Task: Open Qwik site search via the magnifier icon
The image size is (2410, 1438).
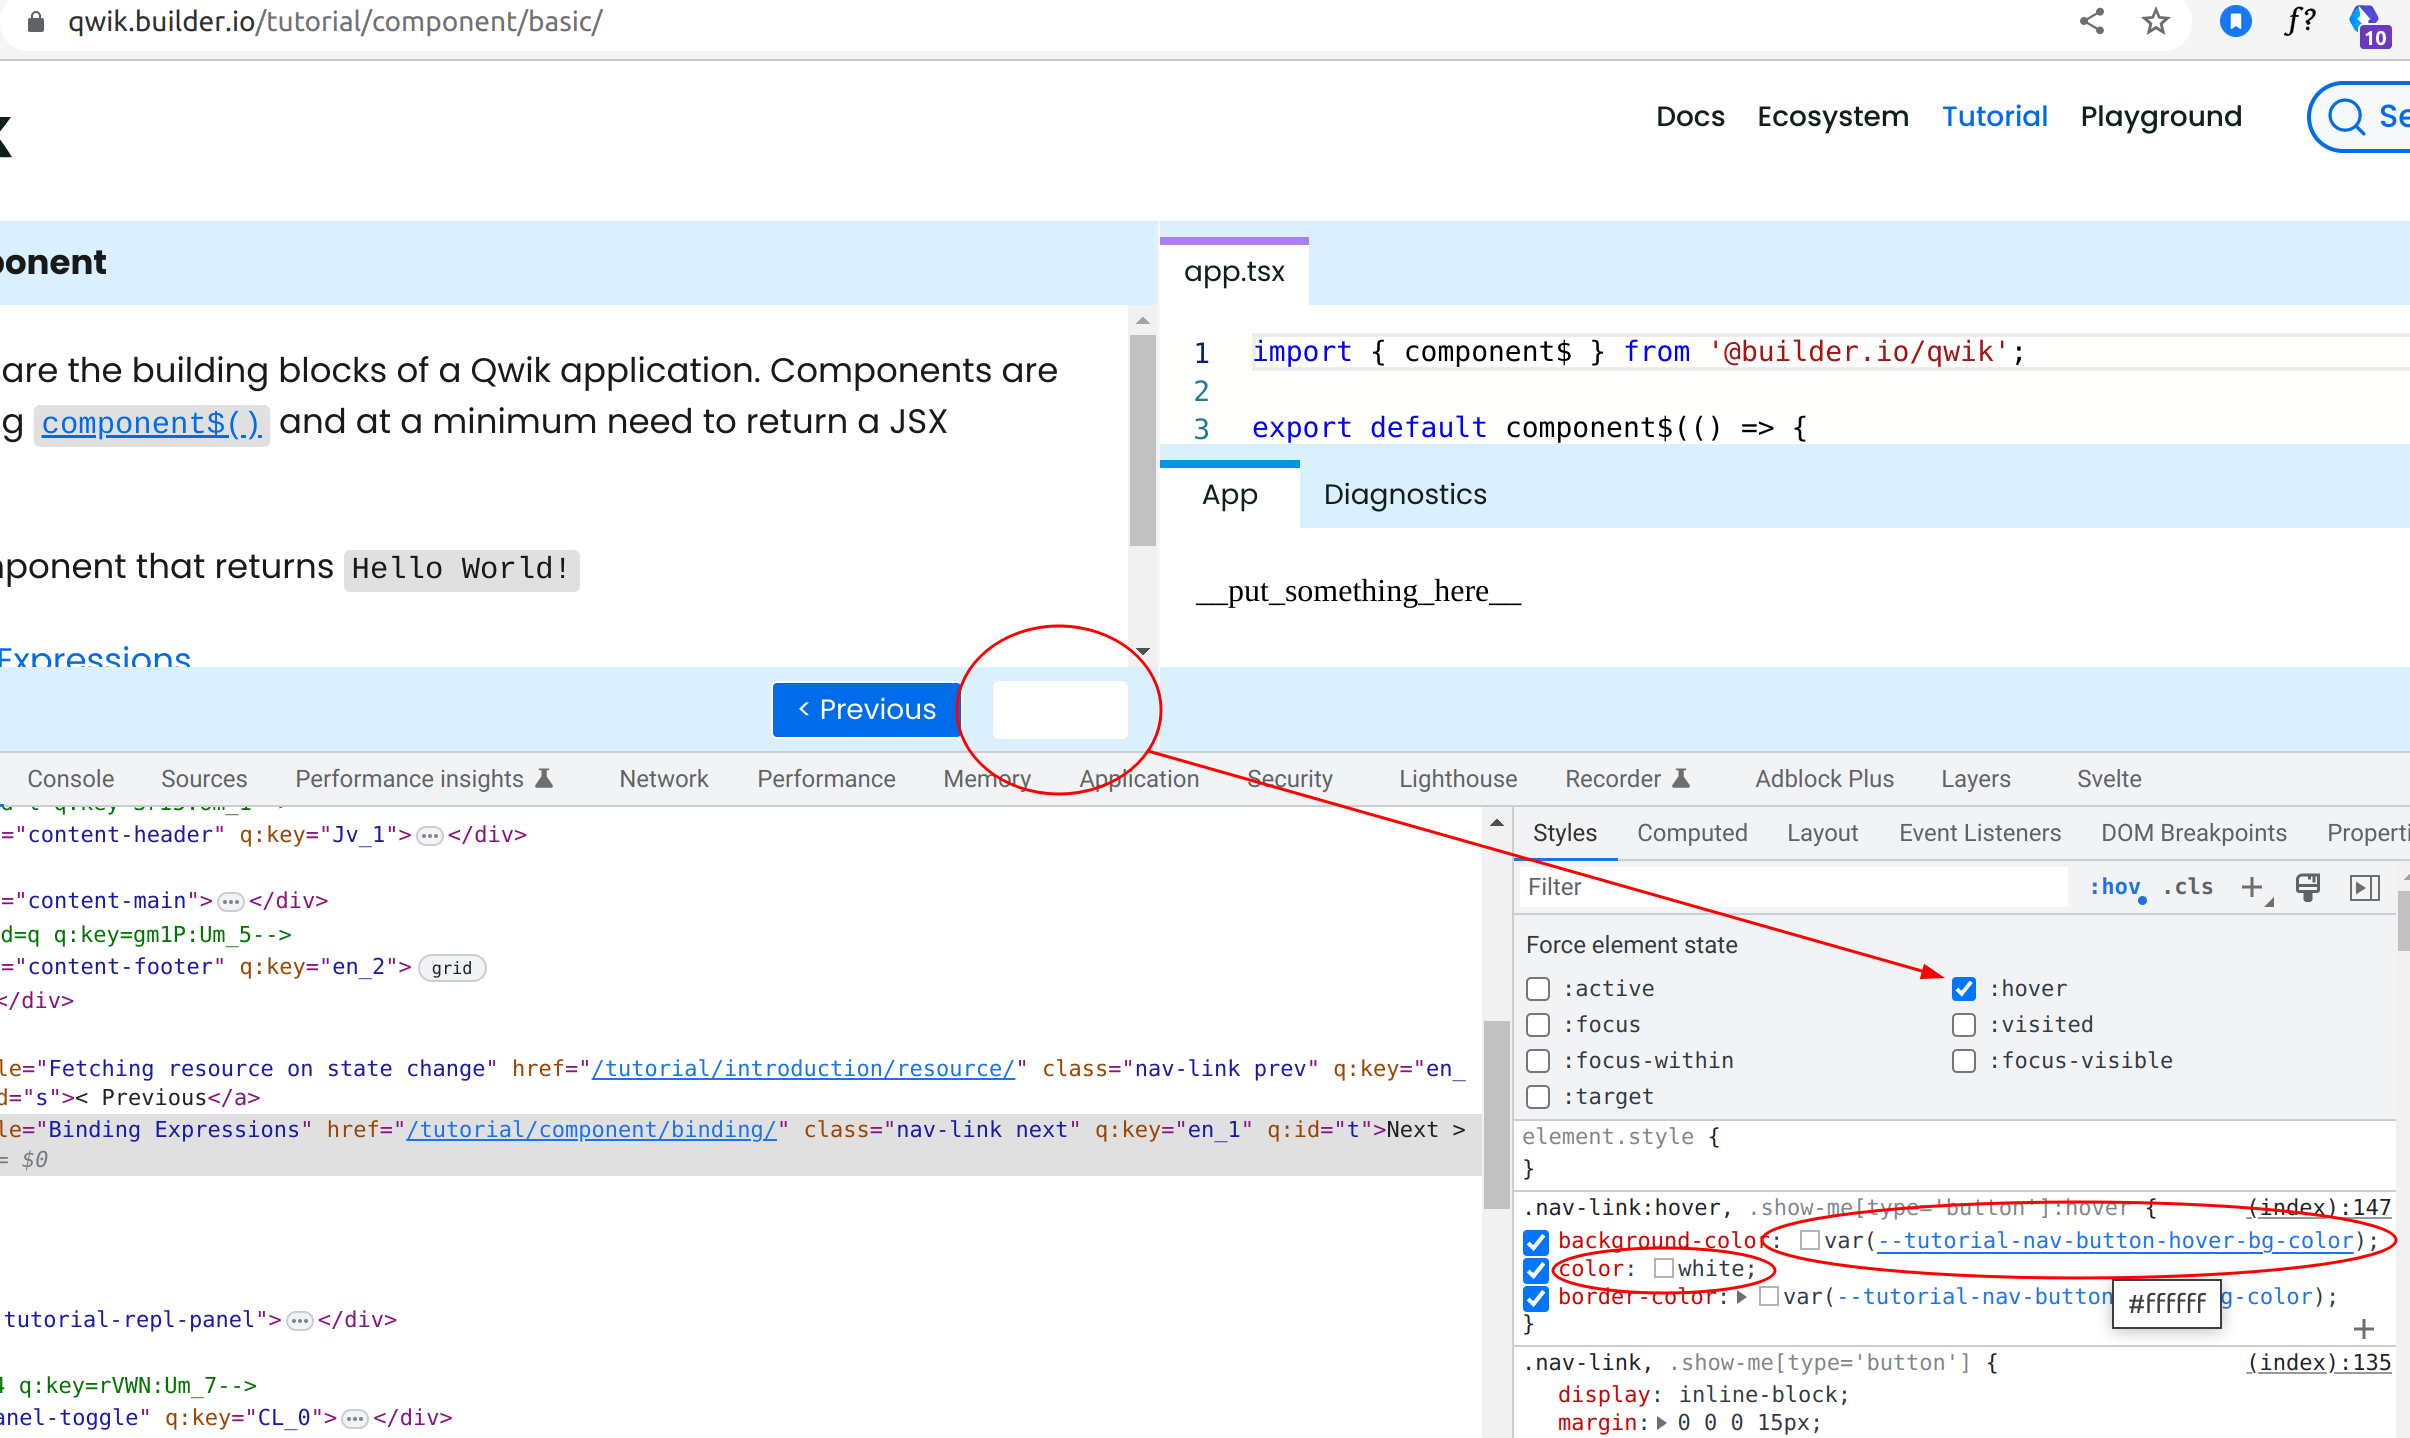Action: pyautogui.click(x=2345, y=117)
